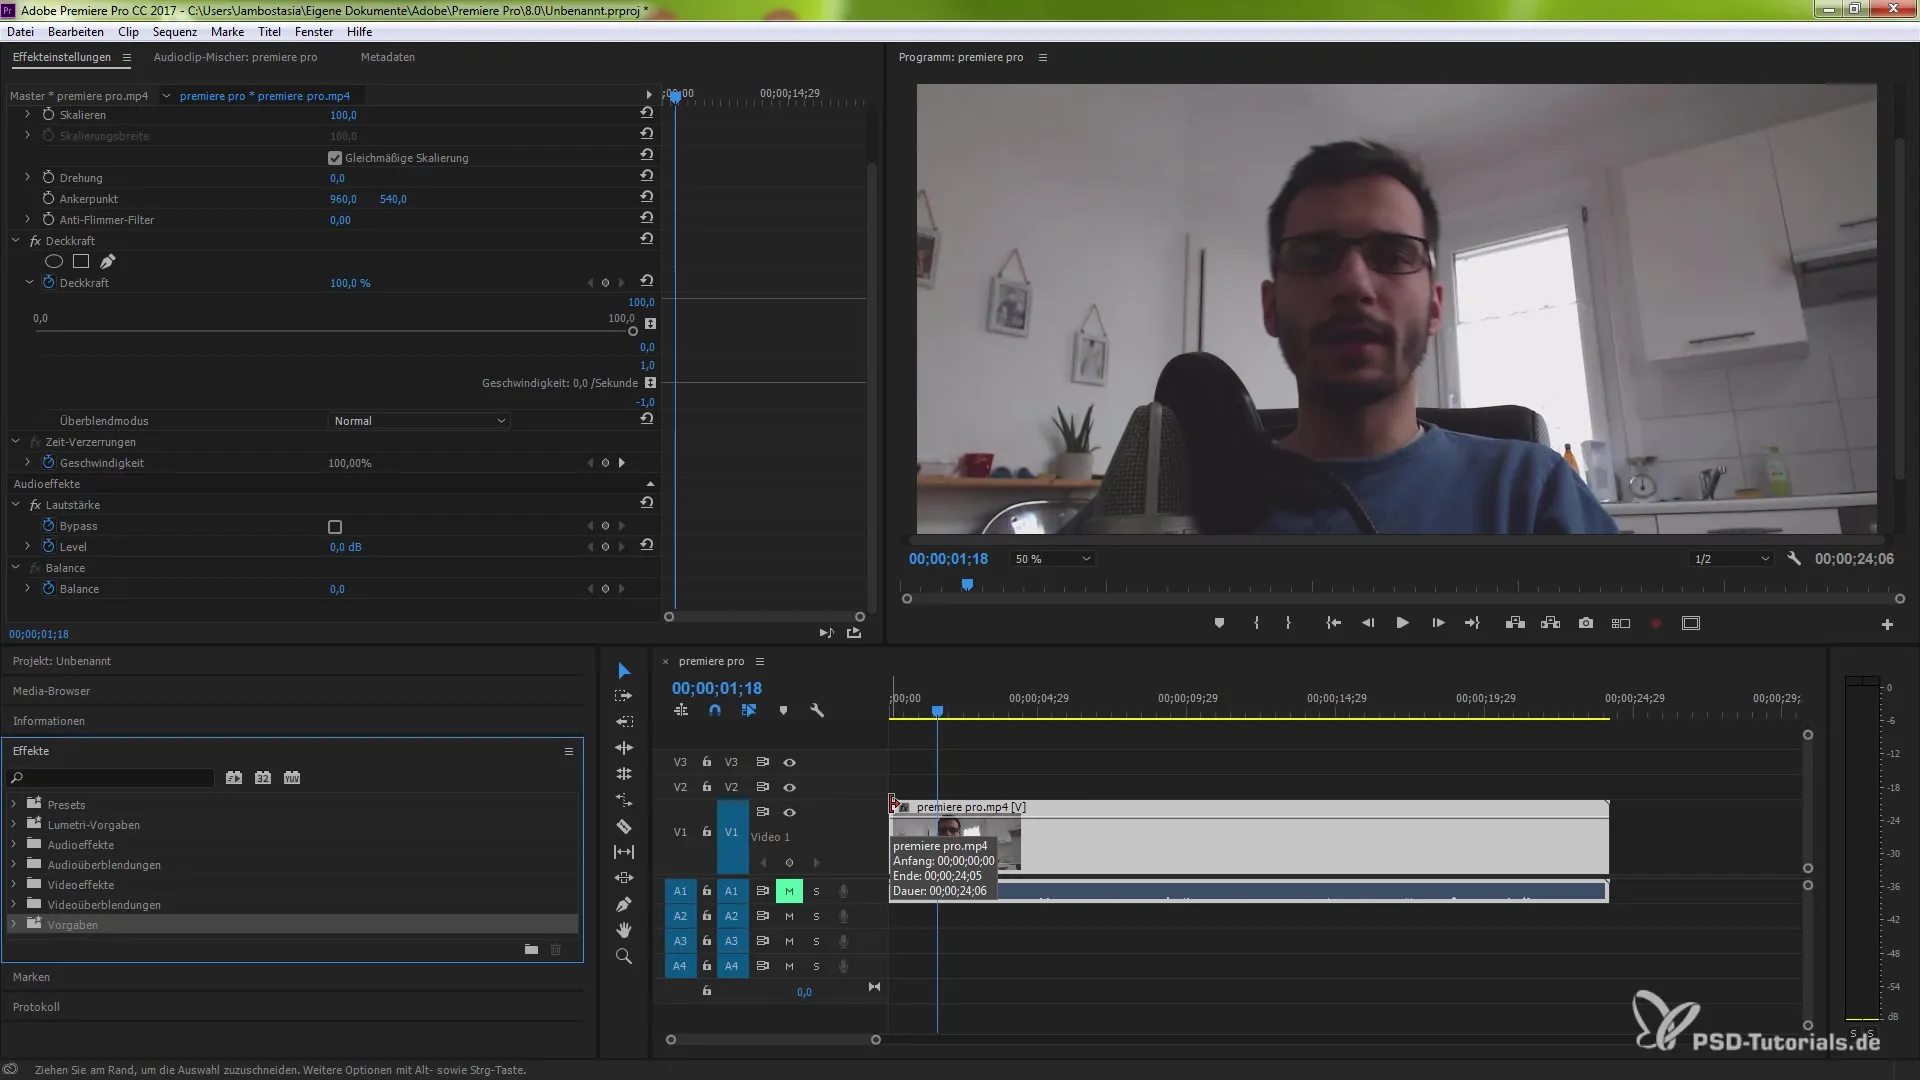Toggle lock on track V2
Viewport: 1920px width, 1080px height.
coord(707,787)
